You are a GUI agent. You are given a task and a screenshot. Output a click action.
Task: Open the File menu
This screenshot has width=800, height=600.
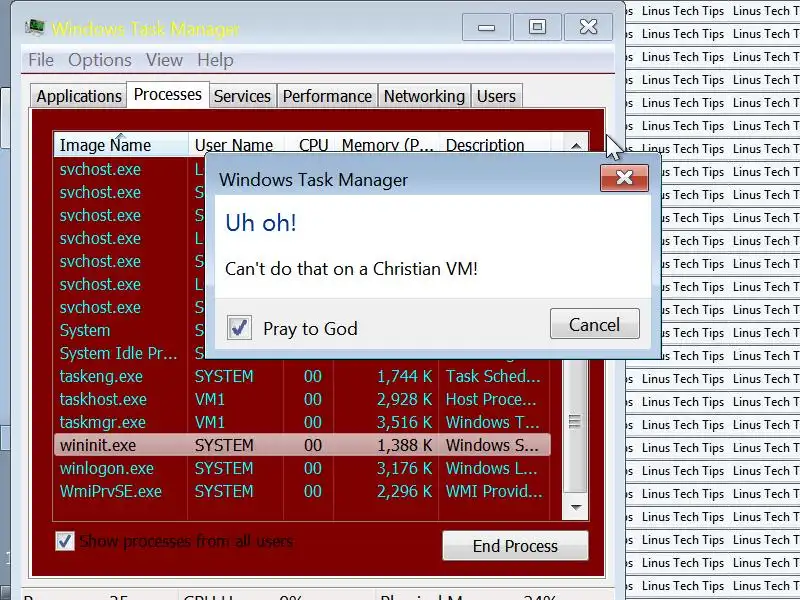click(41, 60)
